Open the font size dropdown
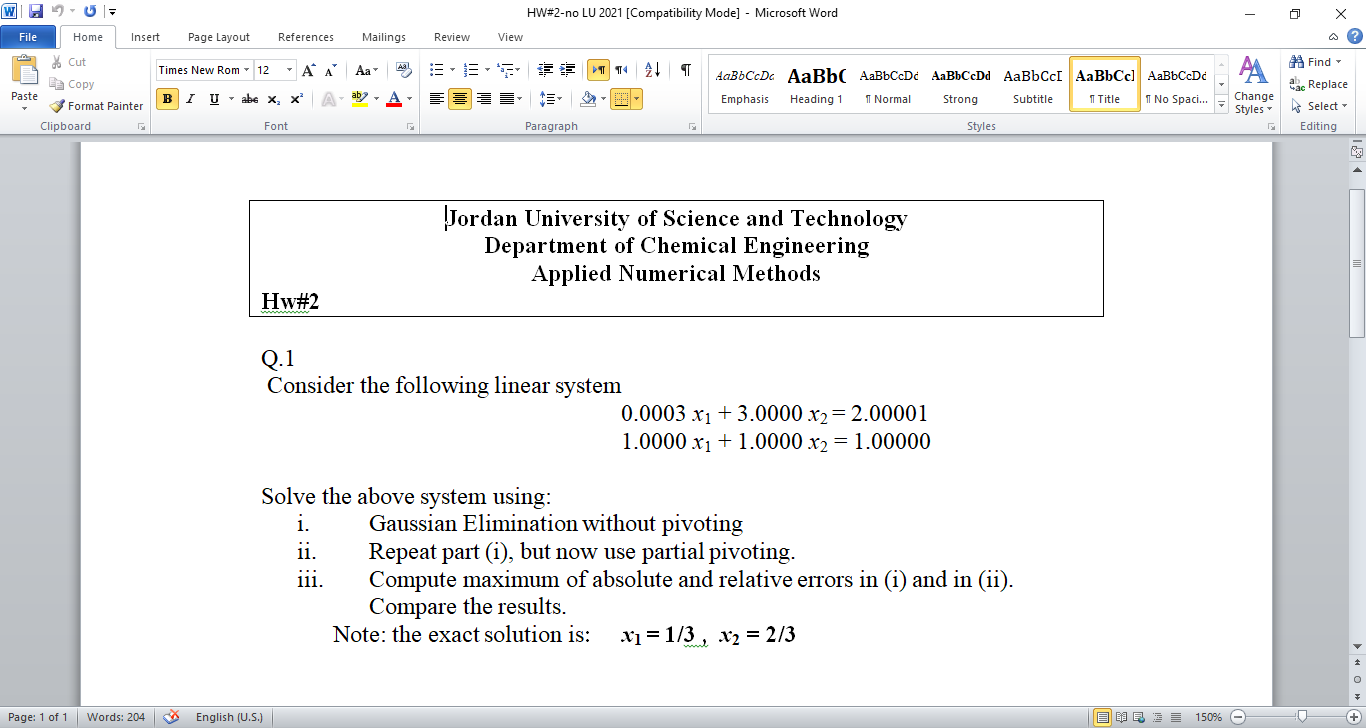 (290, 70)
